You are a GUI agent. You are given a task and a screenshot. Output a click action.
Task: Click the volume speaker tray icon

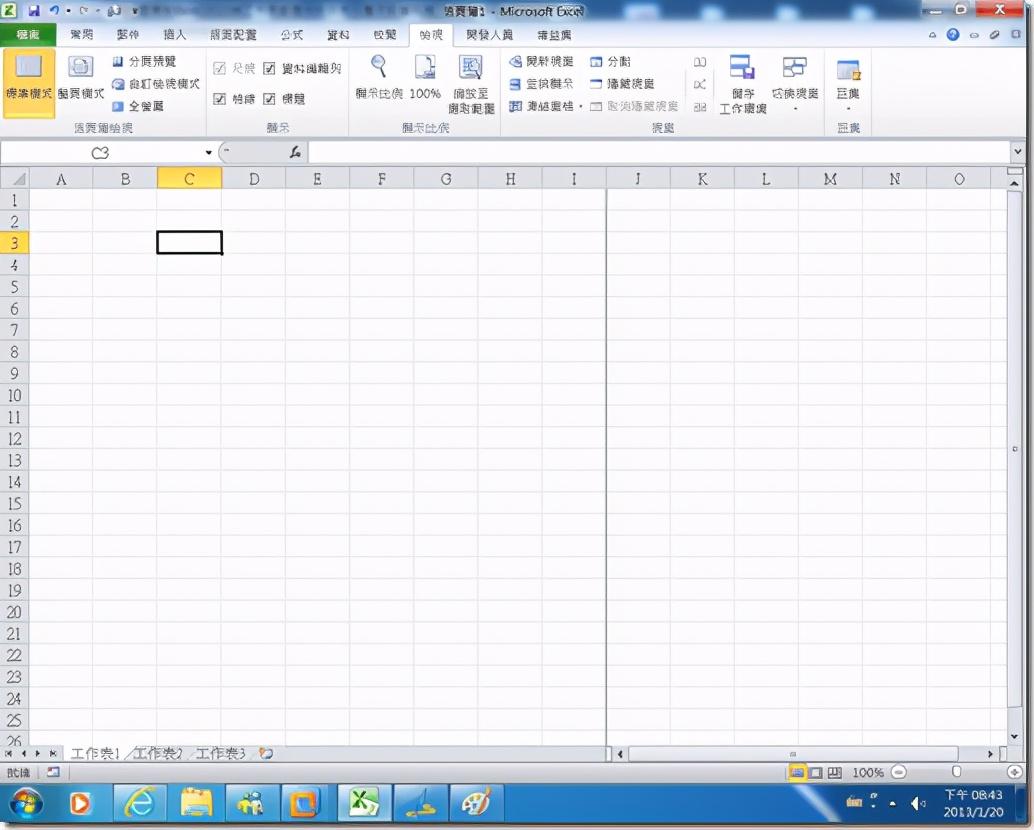[917, 803]
